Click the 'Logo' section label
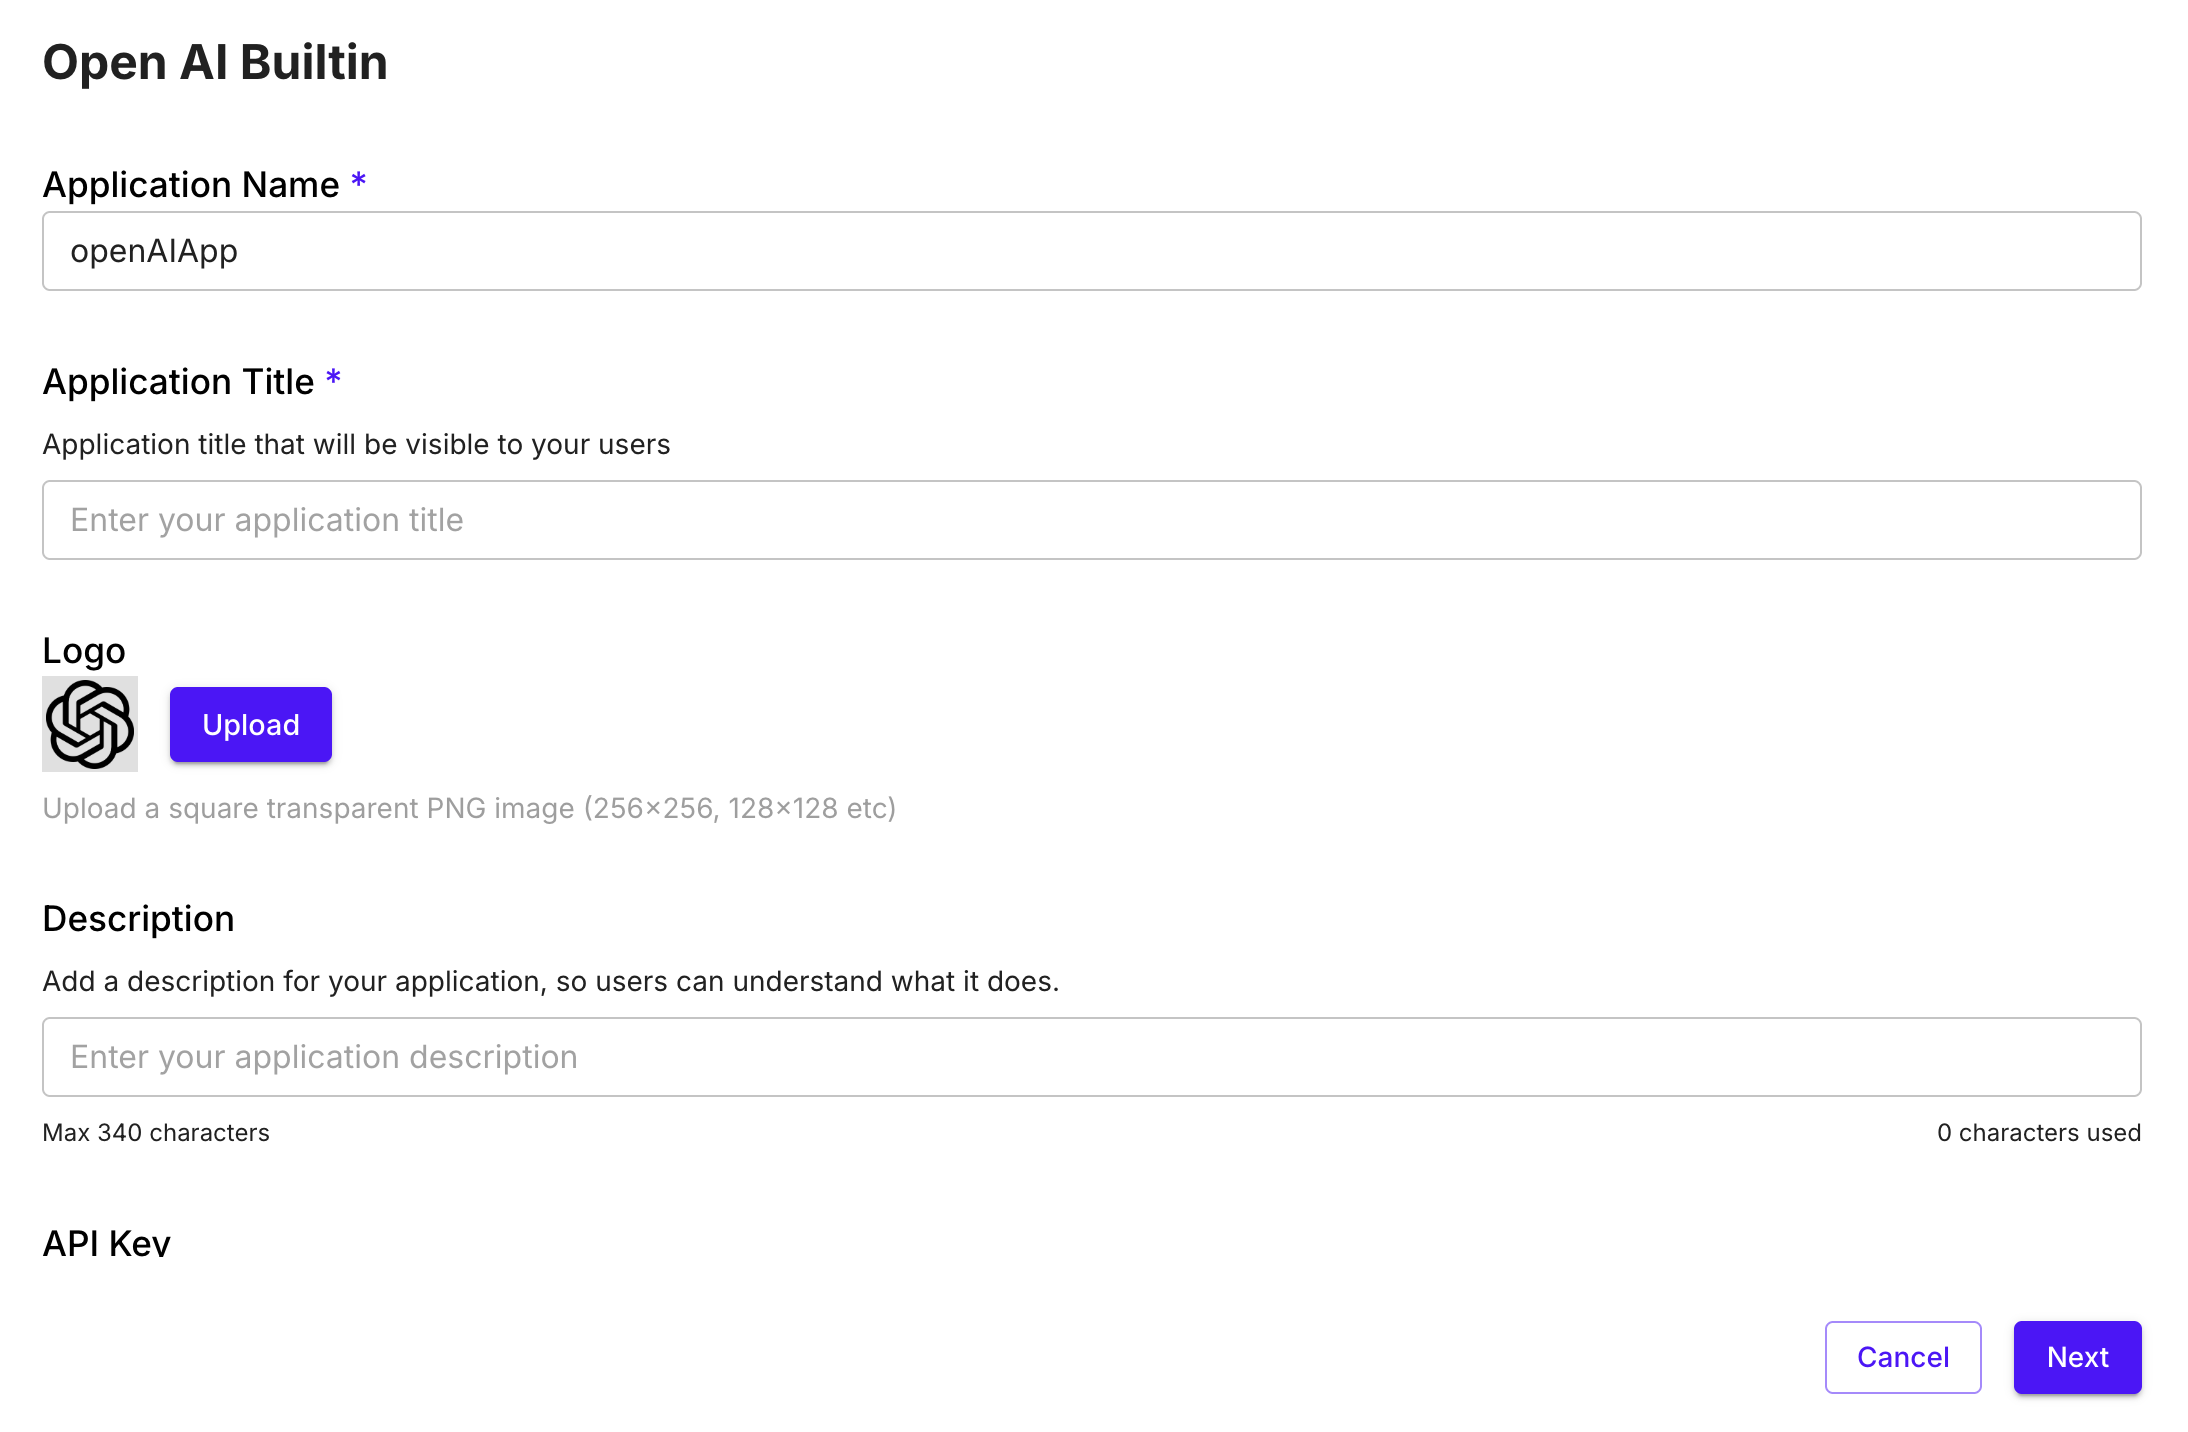Viewport: 2188px width, 1432px height. click(x=84, y=651)
